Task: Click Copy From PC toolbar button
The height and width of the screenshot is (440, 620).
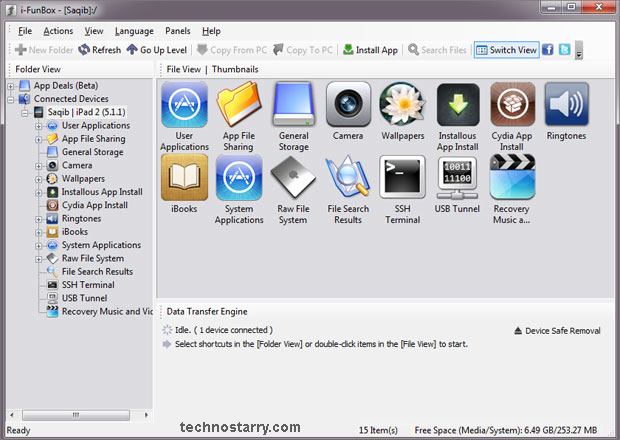Action: (x=232, y=50)
